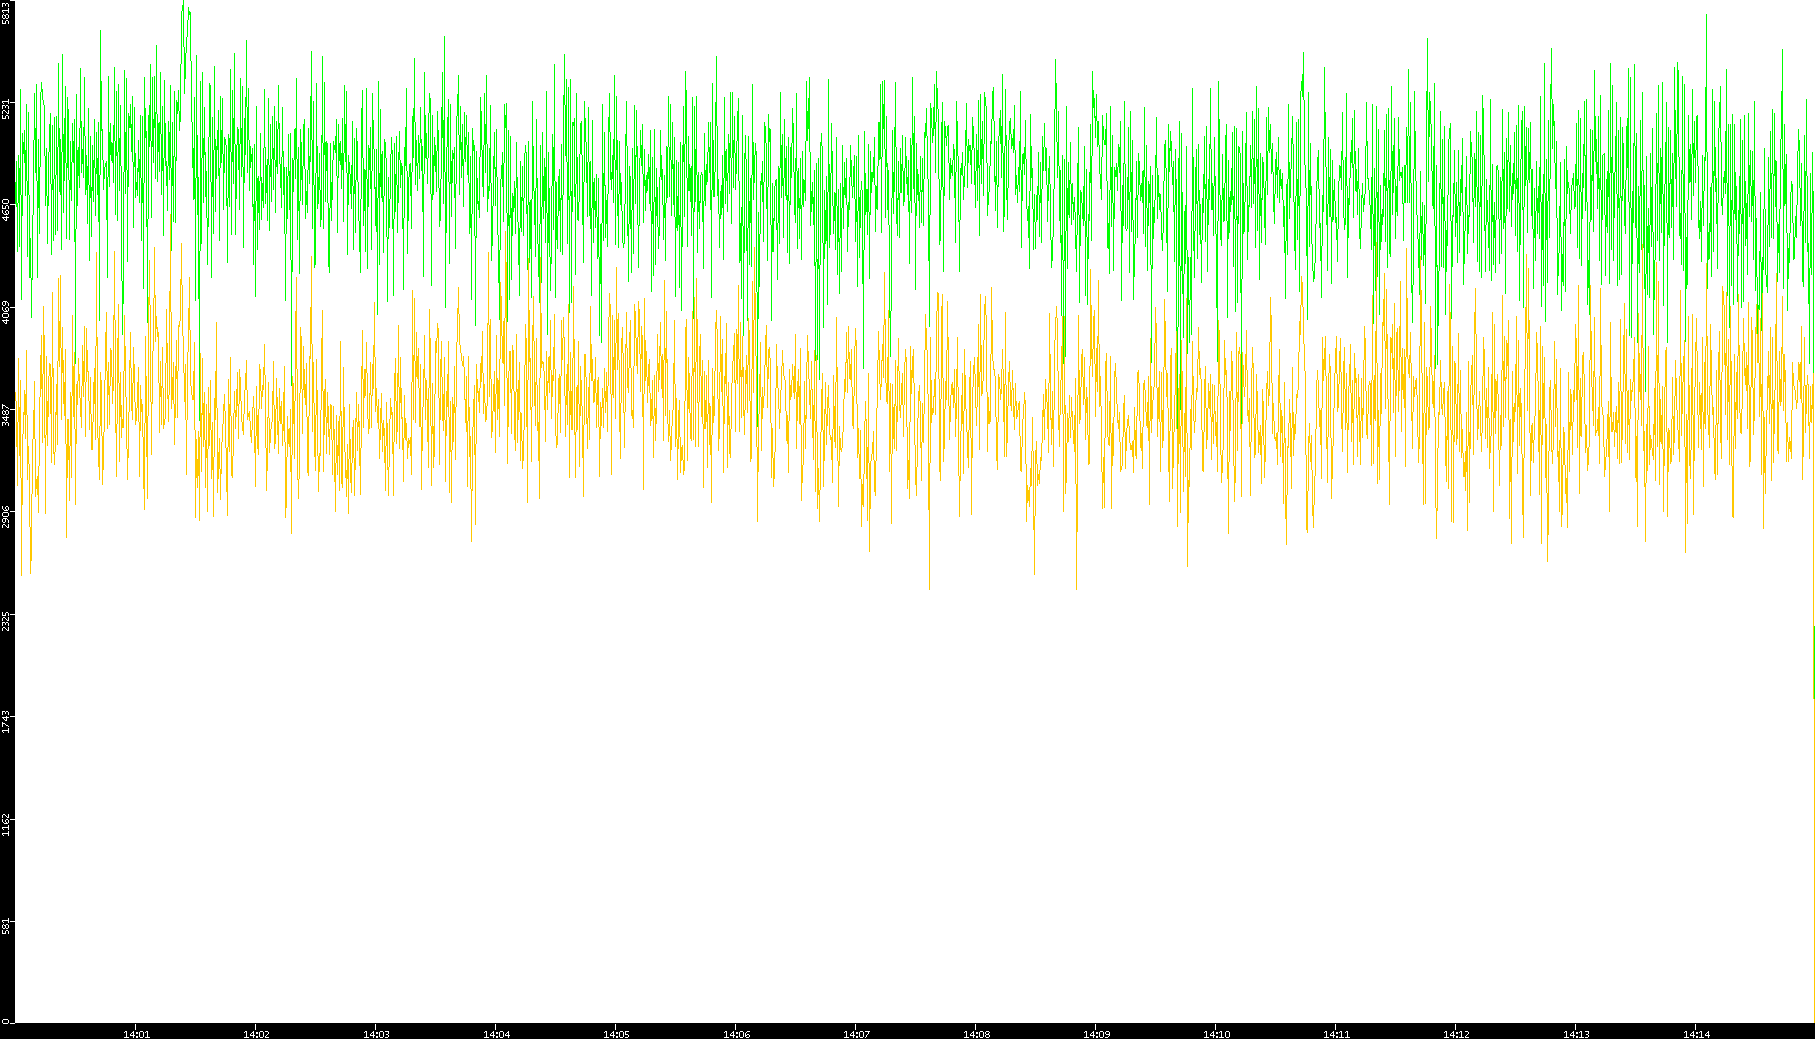This screenshot has height=1039, width=1815.
Task: Pick the 2325 vertical axis label
Action: click(x=6, y=619)
